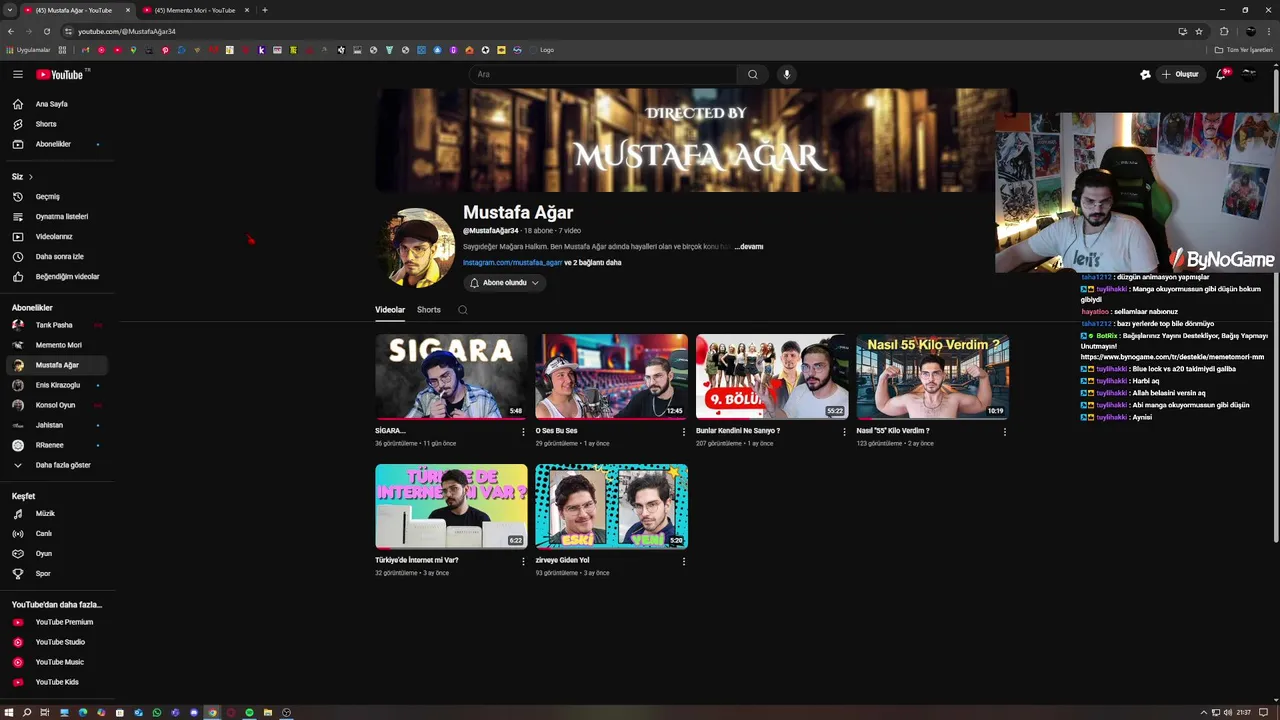Open more options for zirveye Giden Yol
The image size is (1280, 720).
click(684, 562)
